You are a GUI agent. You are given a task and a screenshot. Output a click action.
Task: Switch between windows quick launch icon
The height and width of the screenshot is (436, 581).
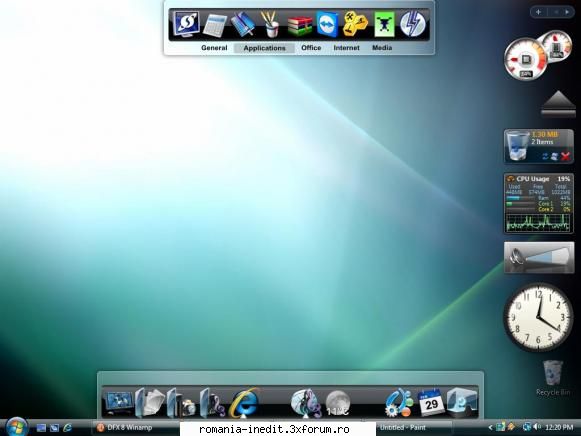[x=54, y=428]
